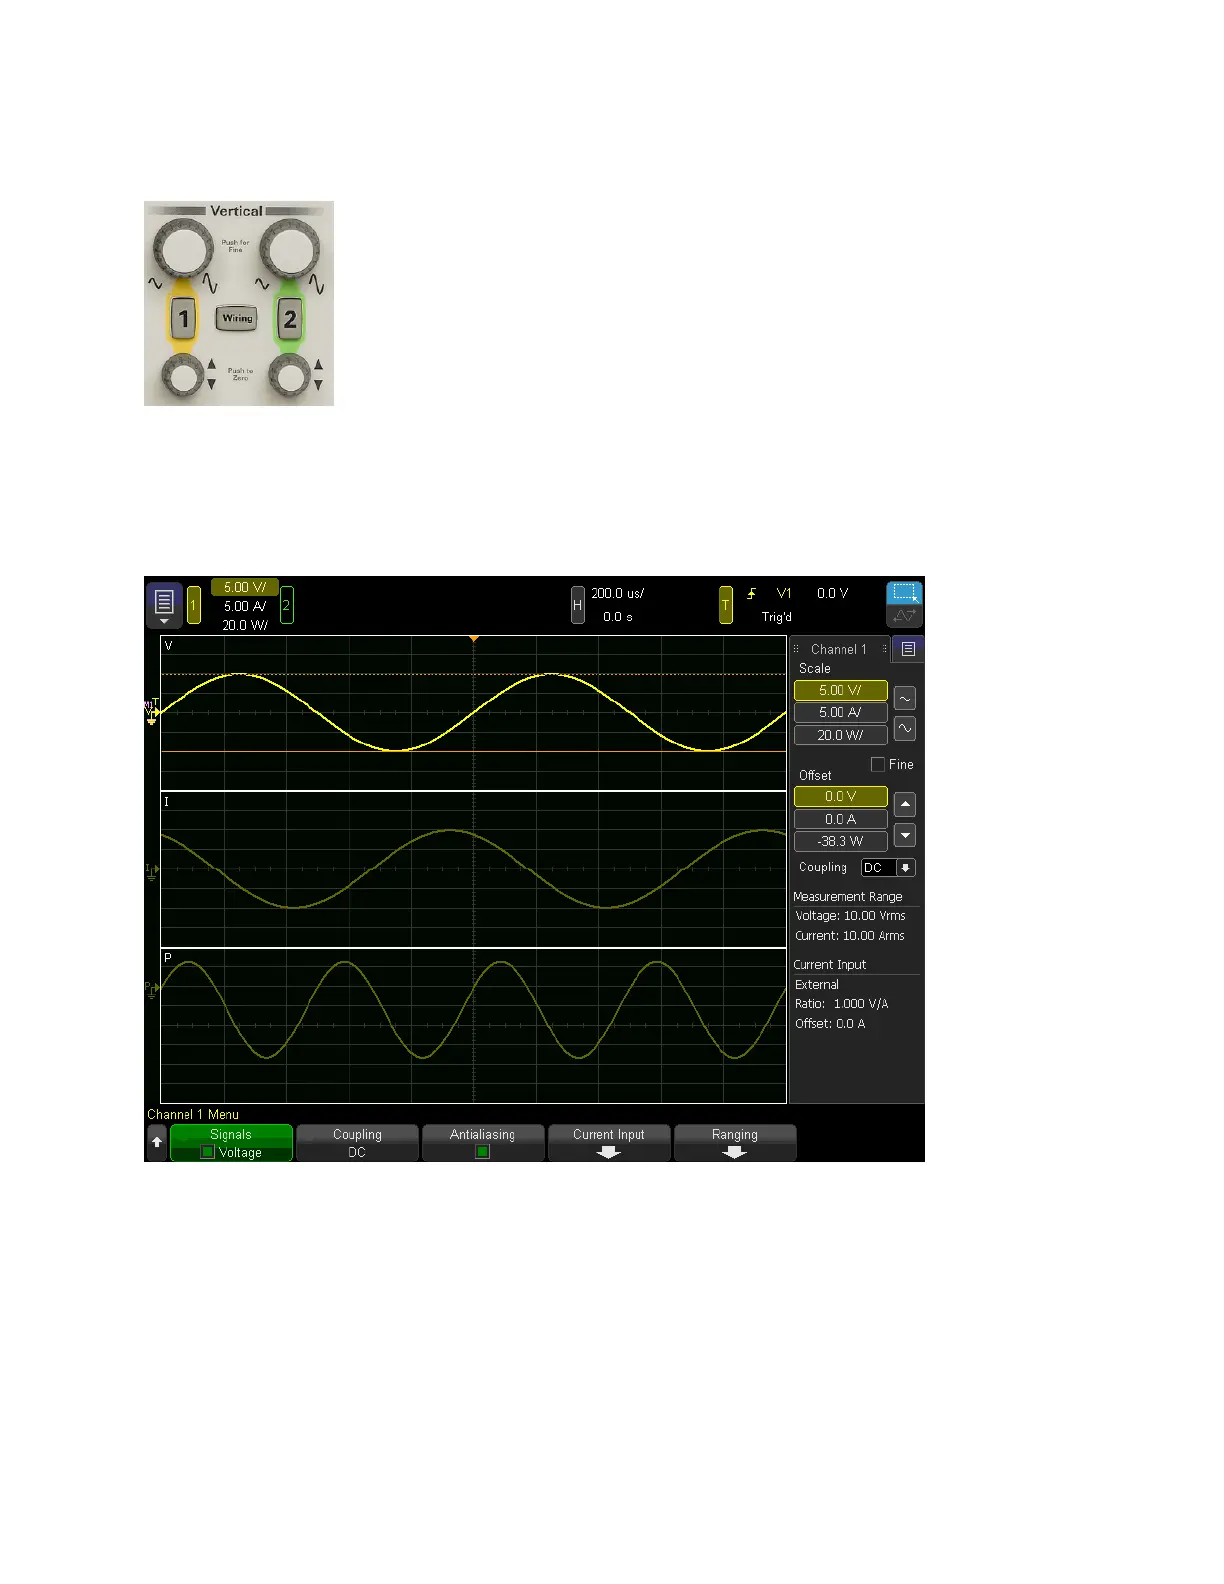Click the I waveform ground marker
1224x1584 pixels.
[152, 871]
